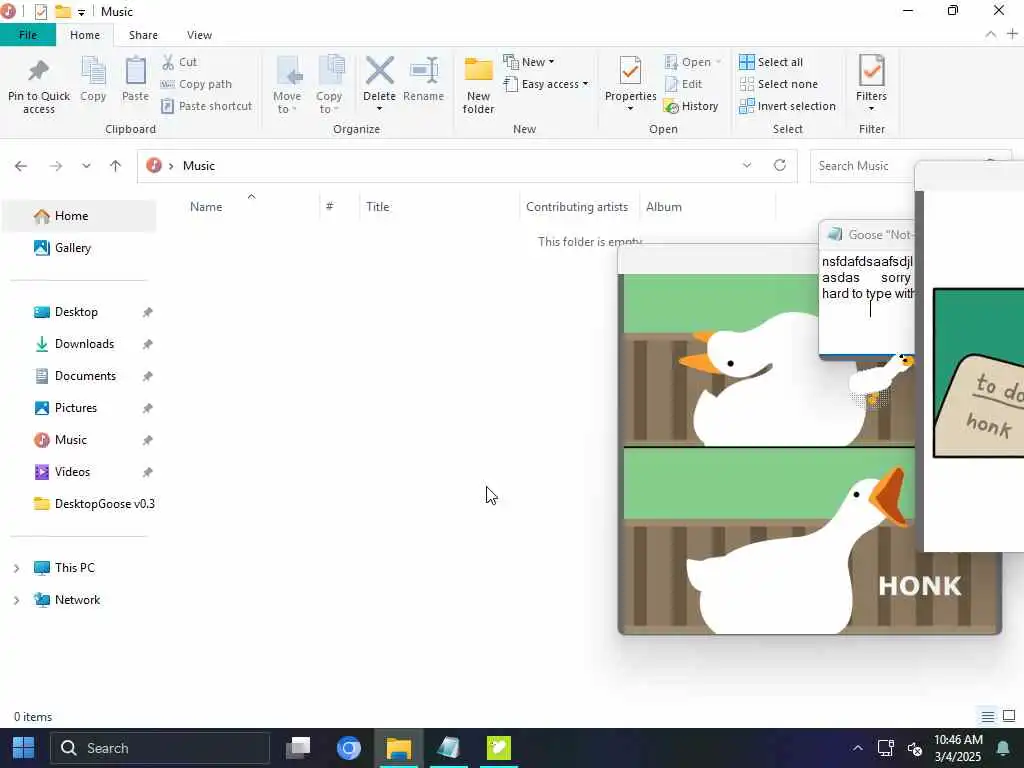Open Properties from the ribbon
1024x768 pixels.
tap(630, 84)
